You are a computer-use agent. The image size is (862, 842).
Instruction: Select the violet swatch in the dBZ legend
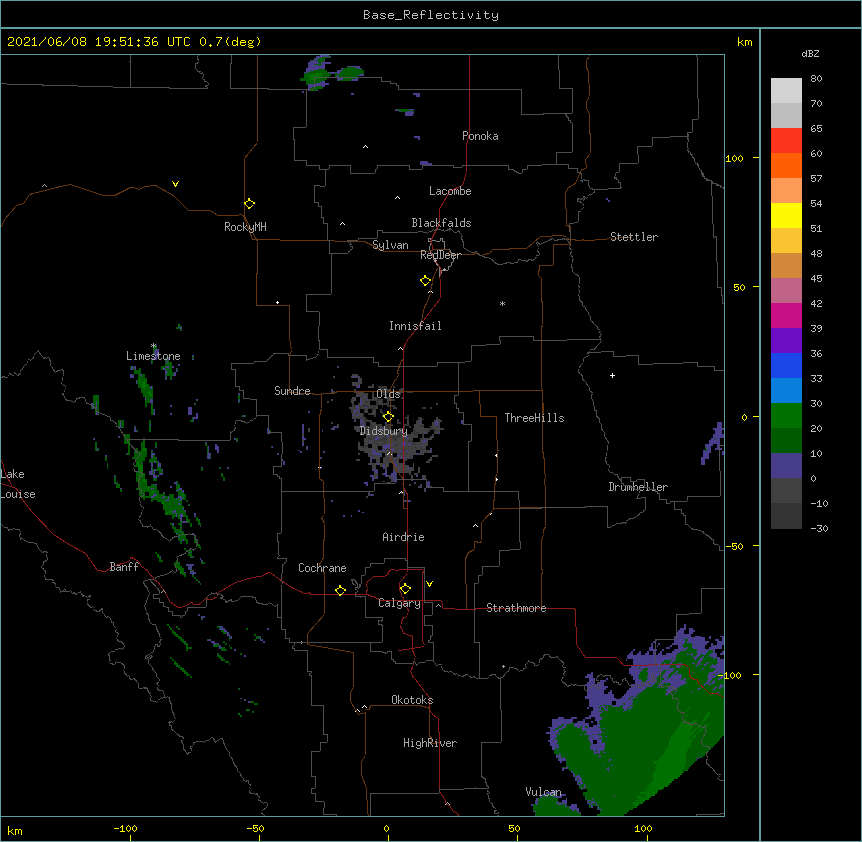786,341
